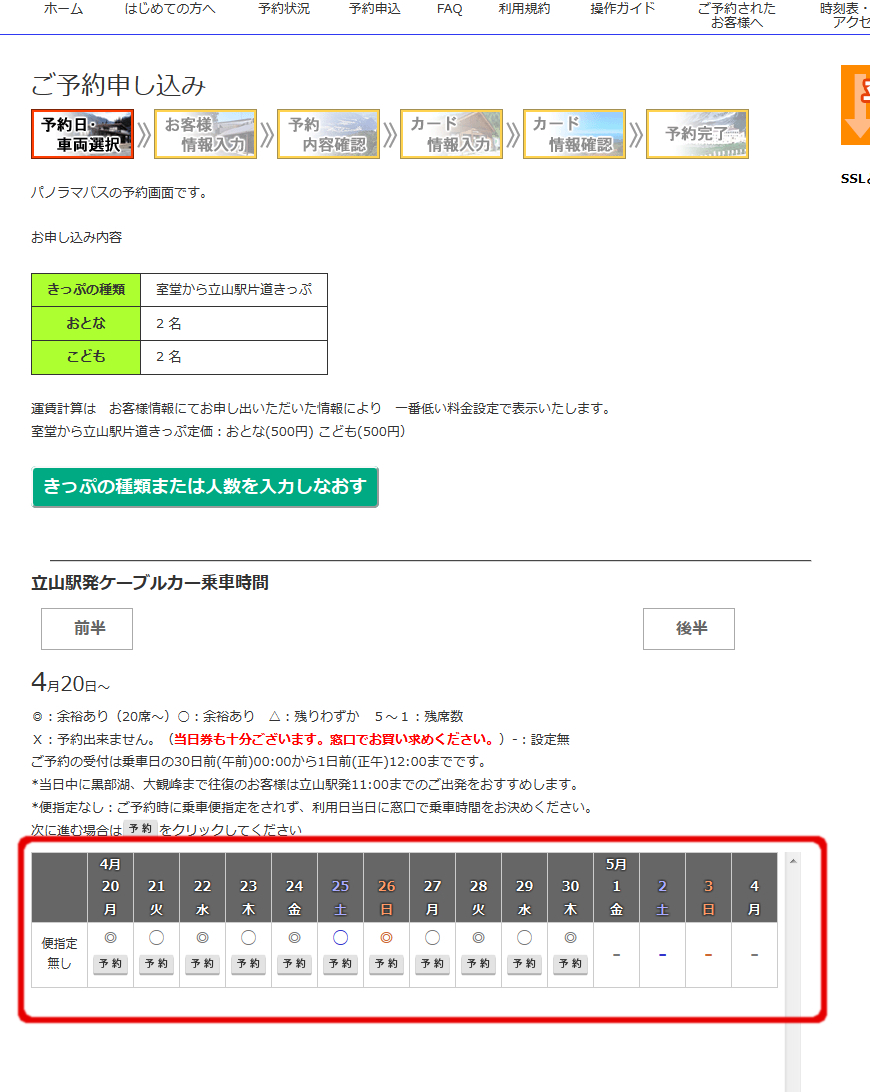This screenshot has height=1092, width=870.
Task: Click the ◎ availability mark for the 20th
Action: 111,938
